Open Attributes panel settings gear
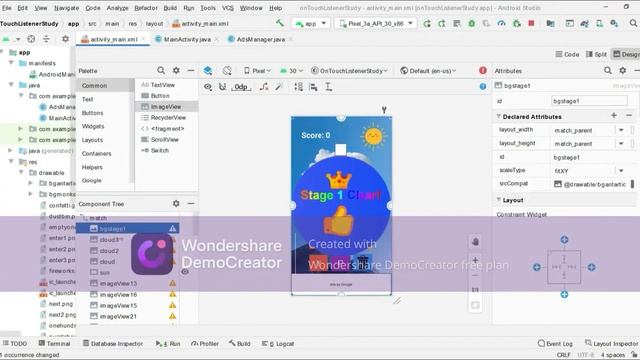 [x=622, y=70]
